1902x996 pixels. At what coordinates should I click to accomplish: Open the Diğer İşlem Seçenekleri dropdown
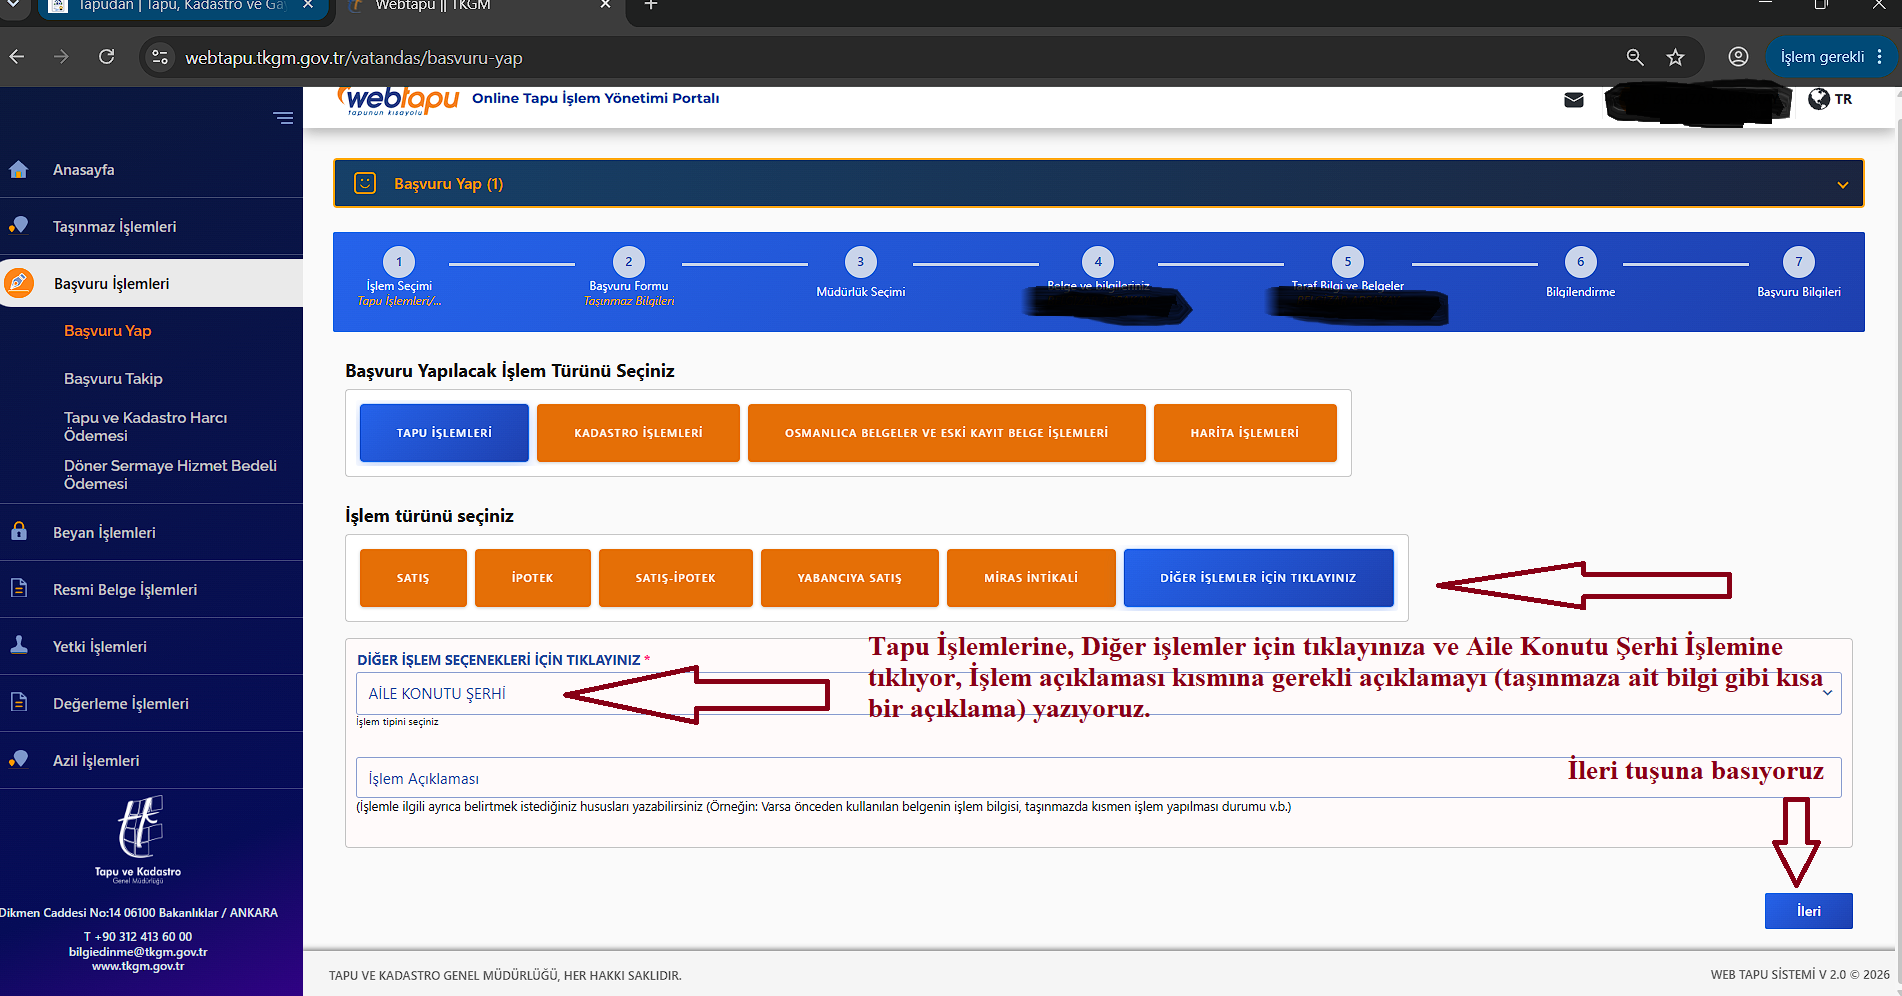coord(1098,693)
